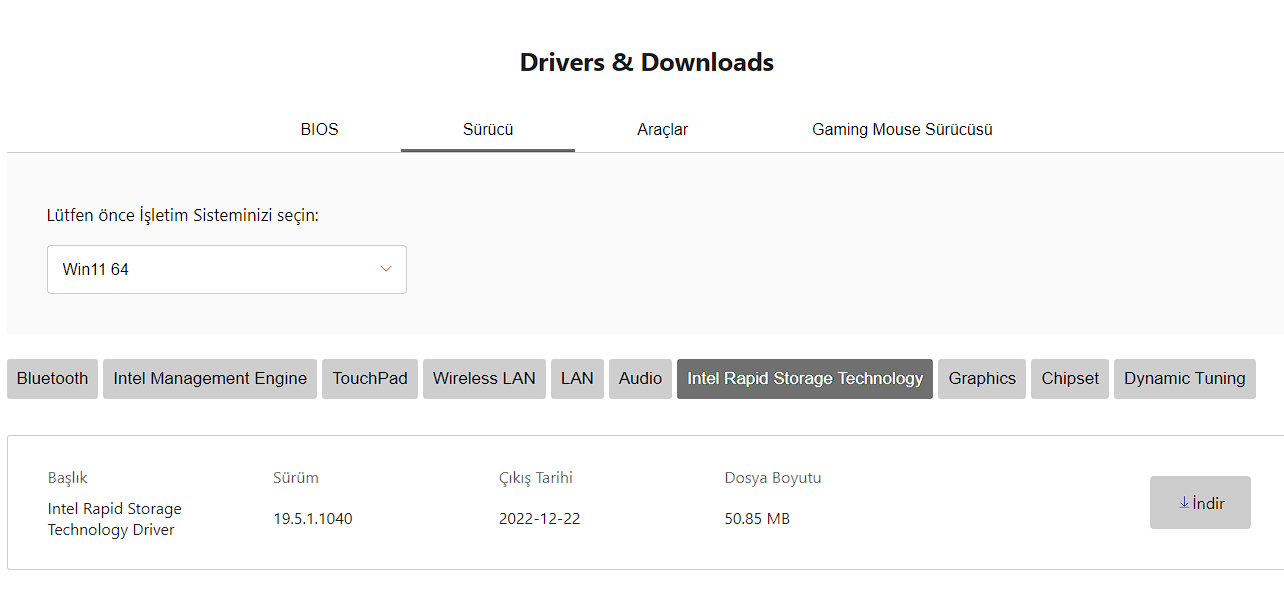This screenshot has width=1284, height=590.
Task: Switch to the BIOS tab
Action: [320, 129]
